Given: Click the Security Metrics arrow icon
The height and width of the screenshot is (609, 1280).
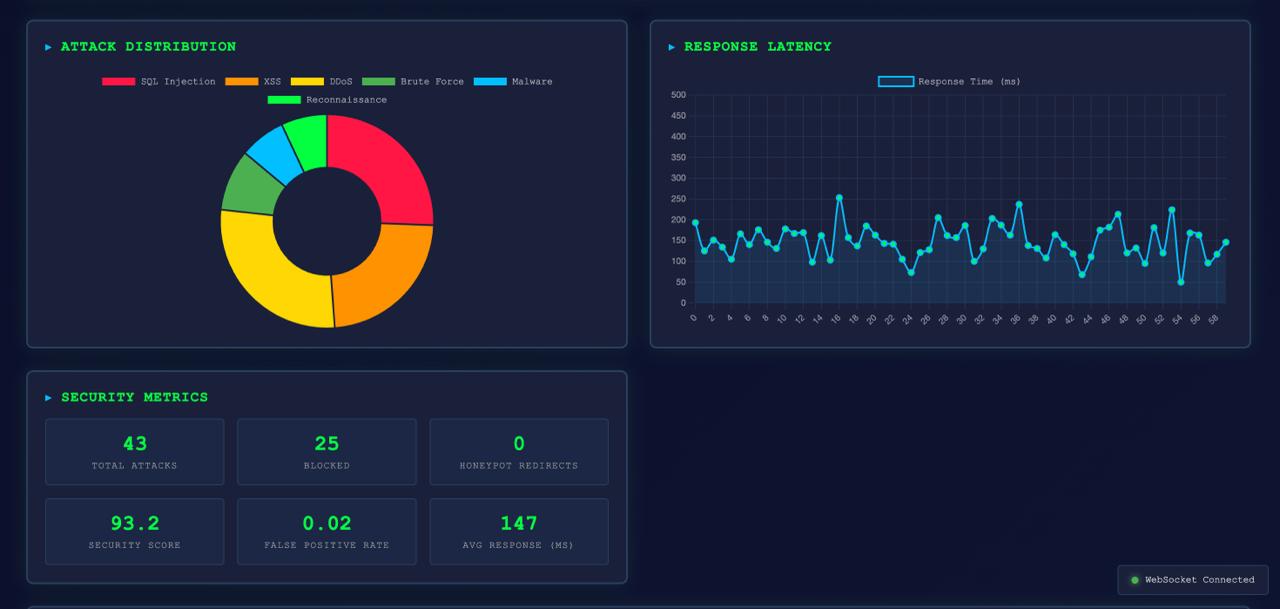Looking at the screenshot, I should (x=49, y=398).
